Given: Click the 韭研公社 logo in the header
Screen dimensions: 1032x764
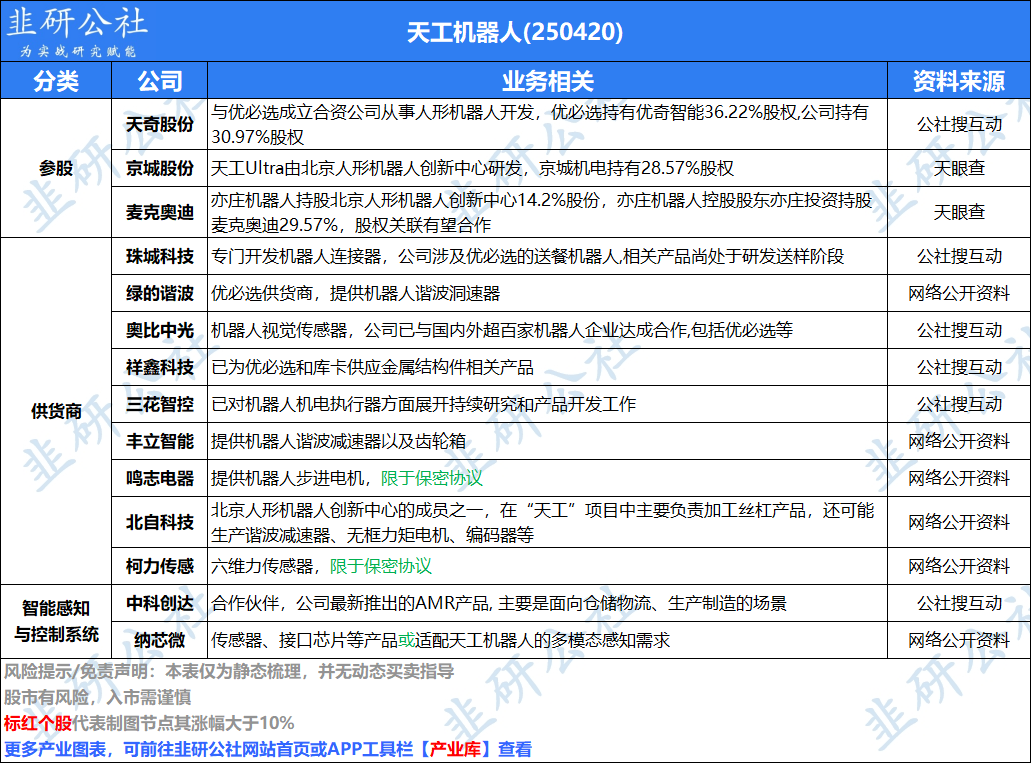Looking at the screenshot, I should (77, 31).
